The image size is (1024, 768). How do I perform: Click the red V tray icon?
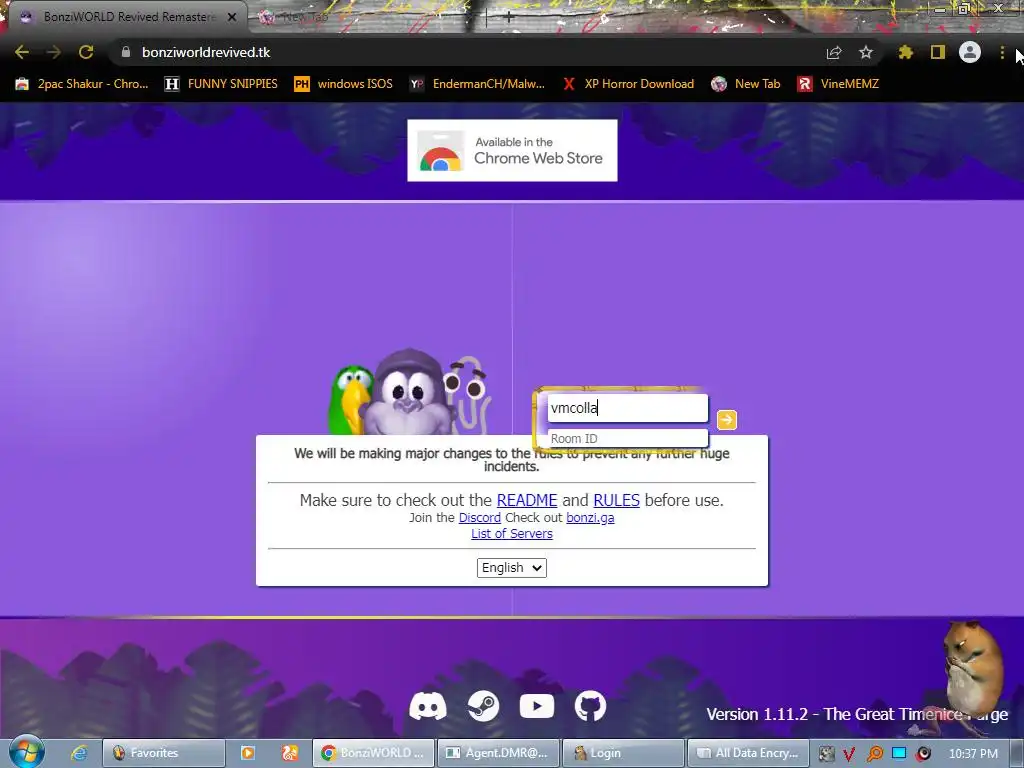(849, 754)
